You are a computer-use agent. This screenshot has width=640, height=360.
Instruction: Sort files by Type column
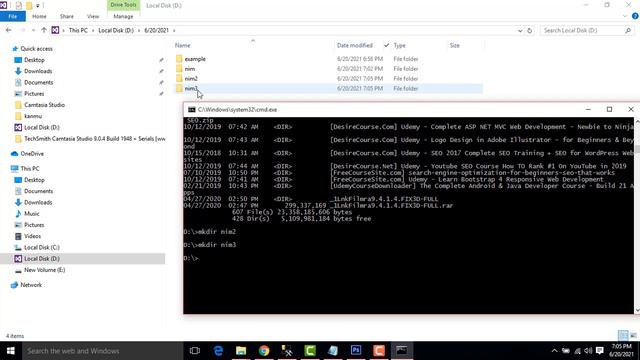pos(400,45)
